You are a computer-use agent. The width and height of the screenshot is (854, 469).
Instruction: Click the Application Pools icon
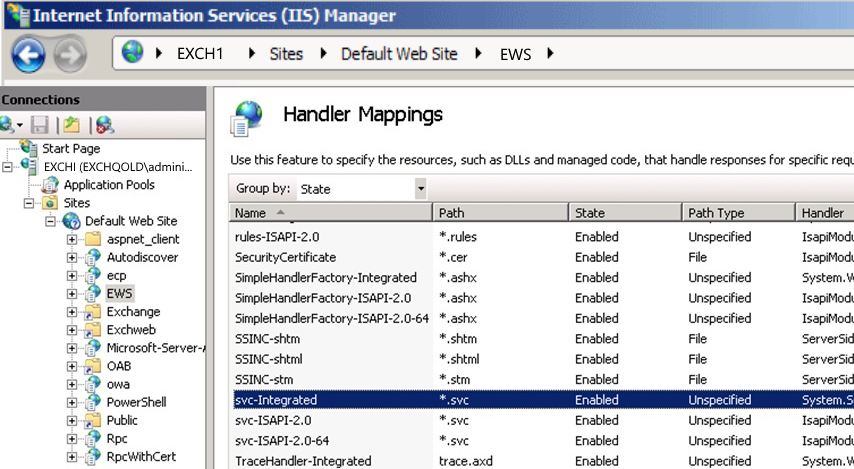click(51, 185)
